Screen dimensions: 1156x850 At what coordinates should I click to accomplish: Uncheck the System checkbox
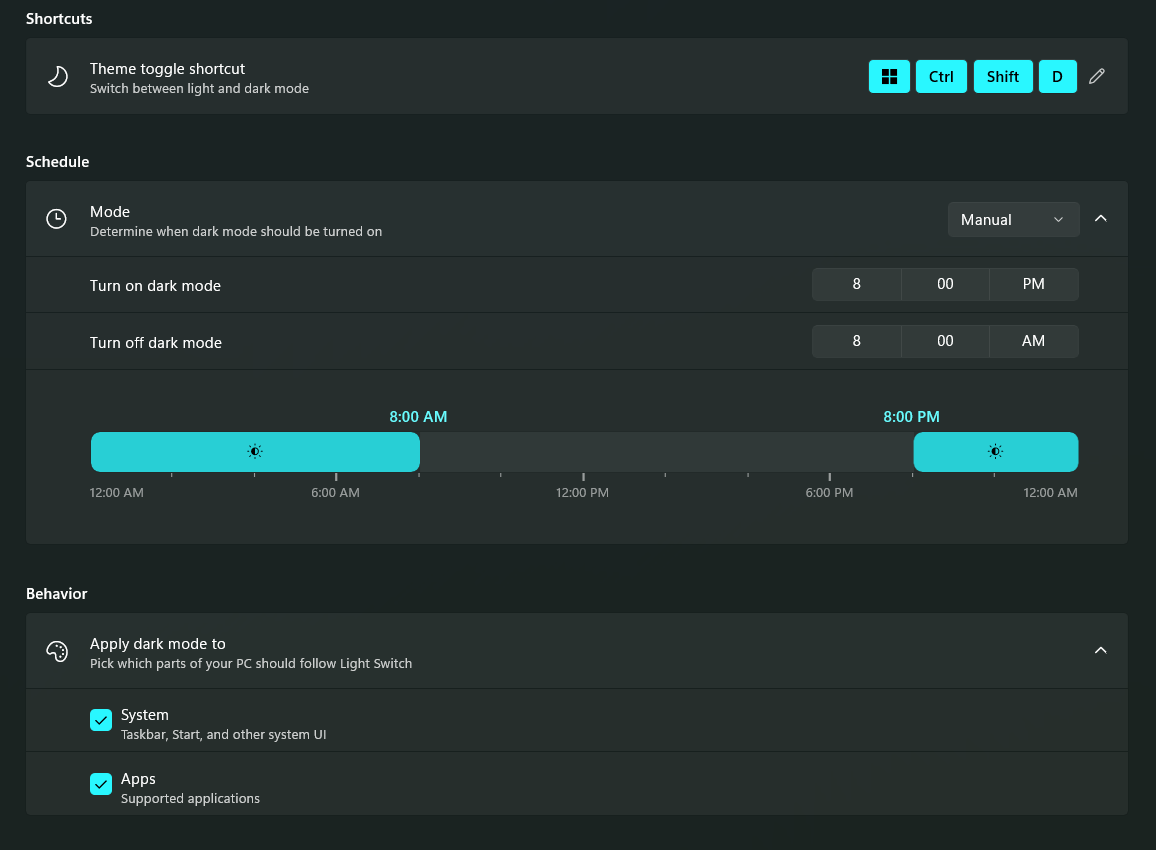click(x=101, y=720)
